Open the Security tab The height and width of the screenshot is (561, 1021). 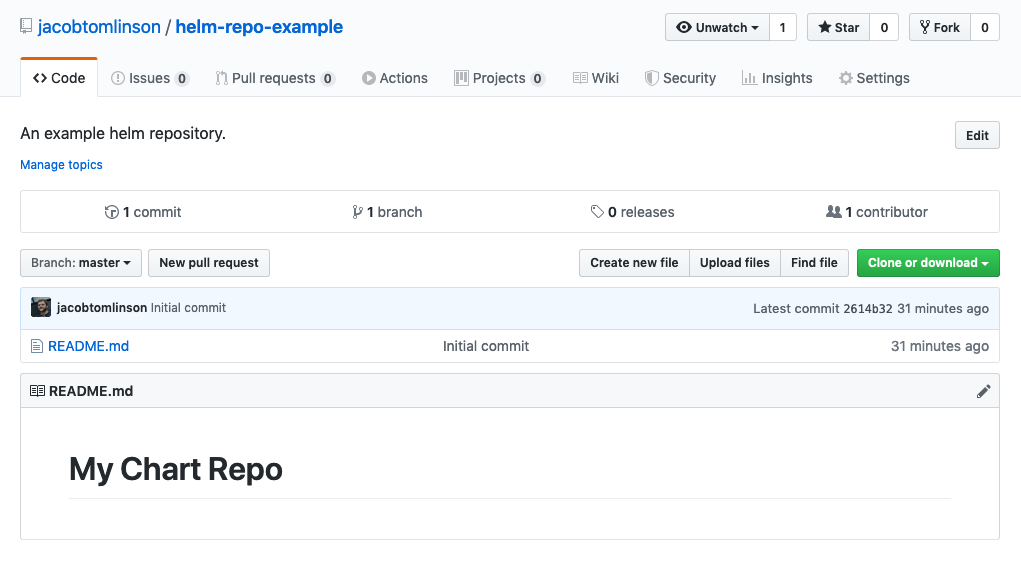[680, 78]
